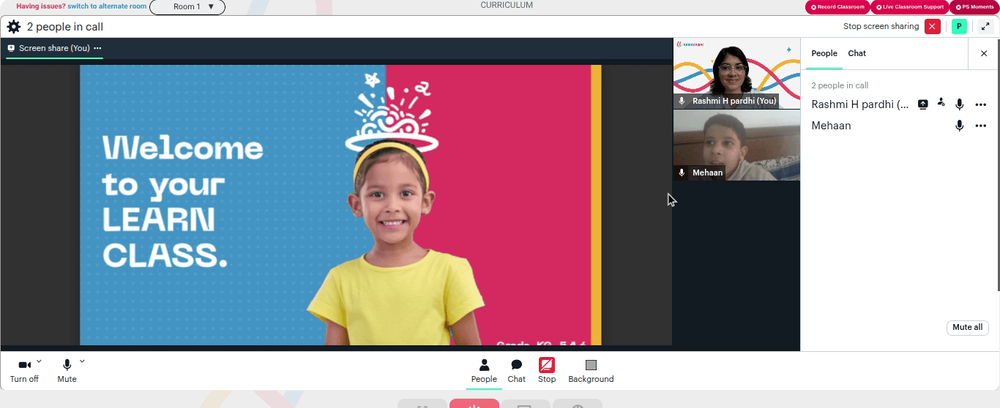The height and width of the screenshot is (408, 1000).
Task: Click the PS Moments button
Action: [974, 7]
